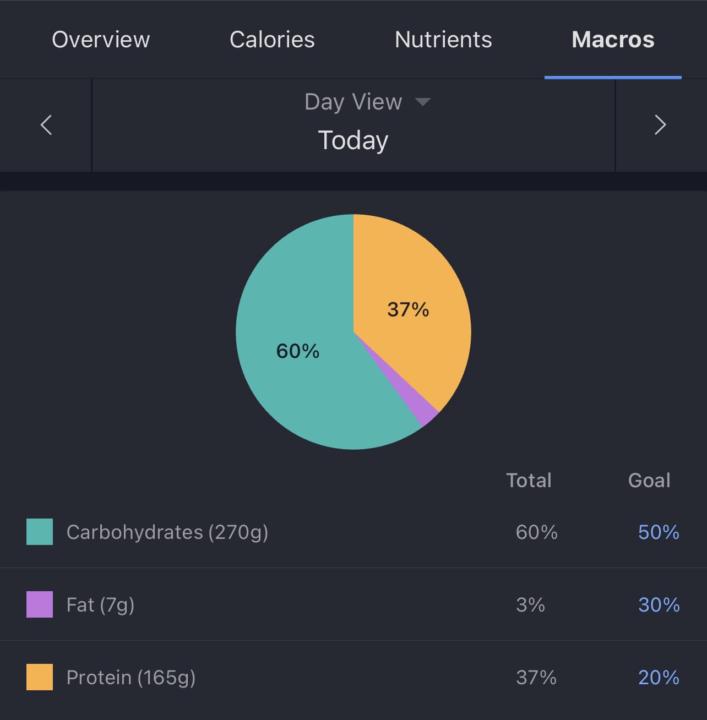Tap the orange 37% pie slice
This screenshot has height=720, width=707.
pyautogui.click(x=410, y=308)
